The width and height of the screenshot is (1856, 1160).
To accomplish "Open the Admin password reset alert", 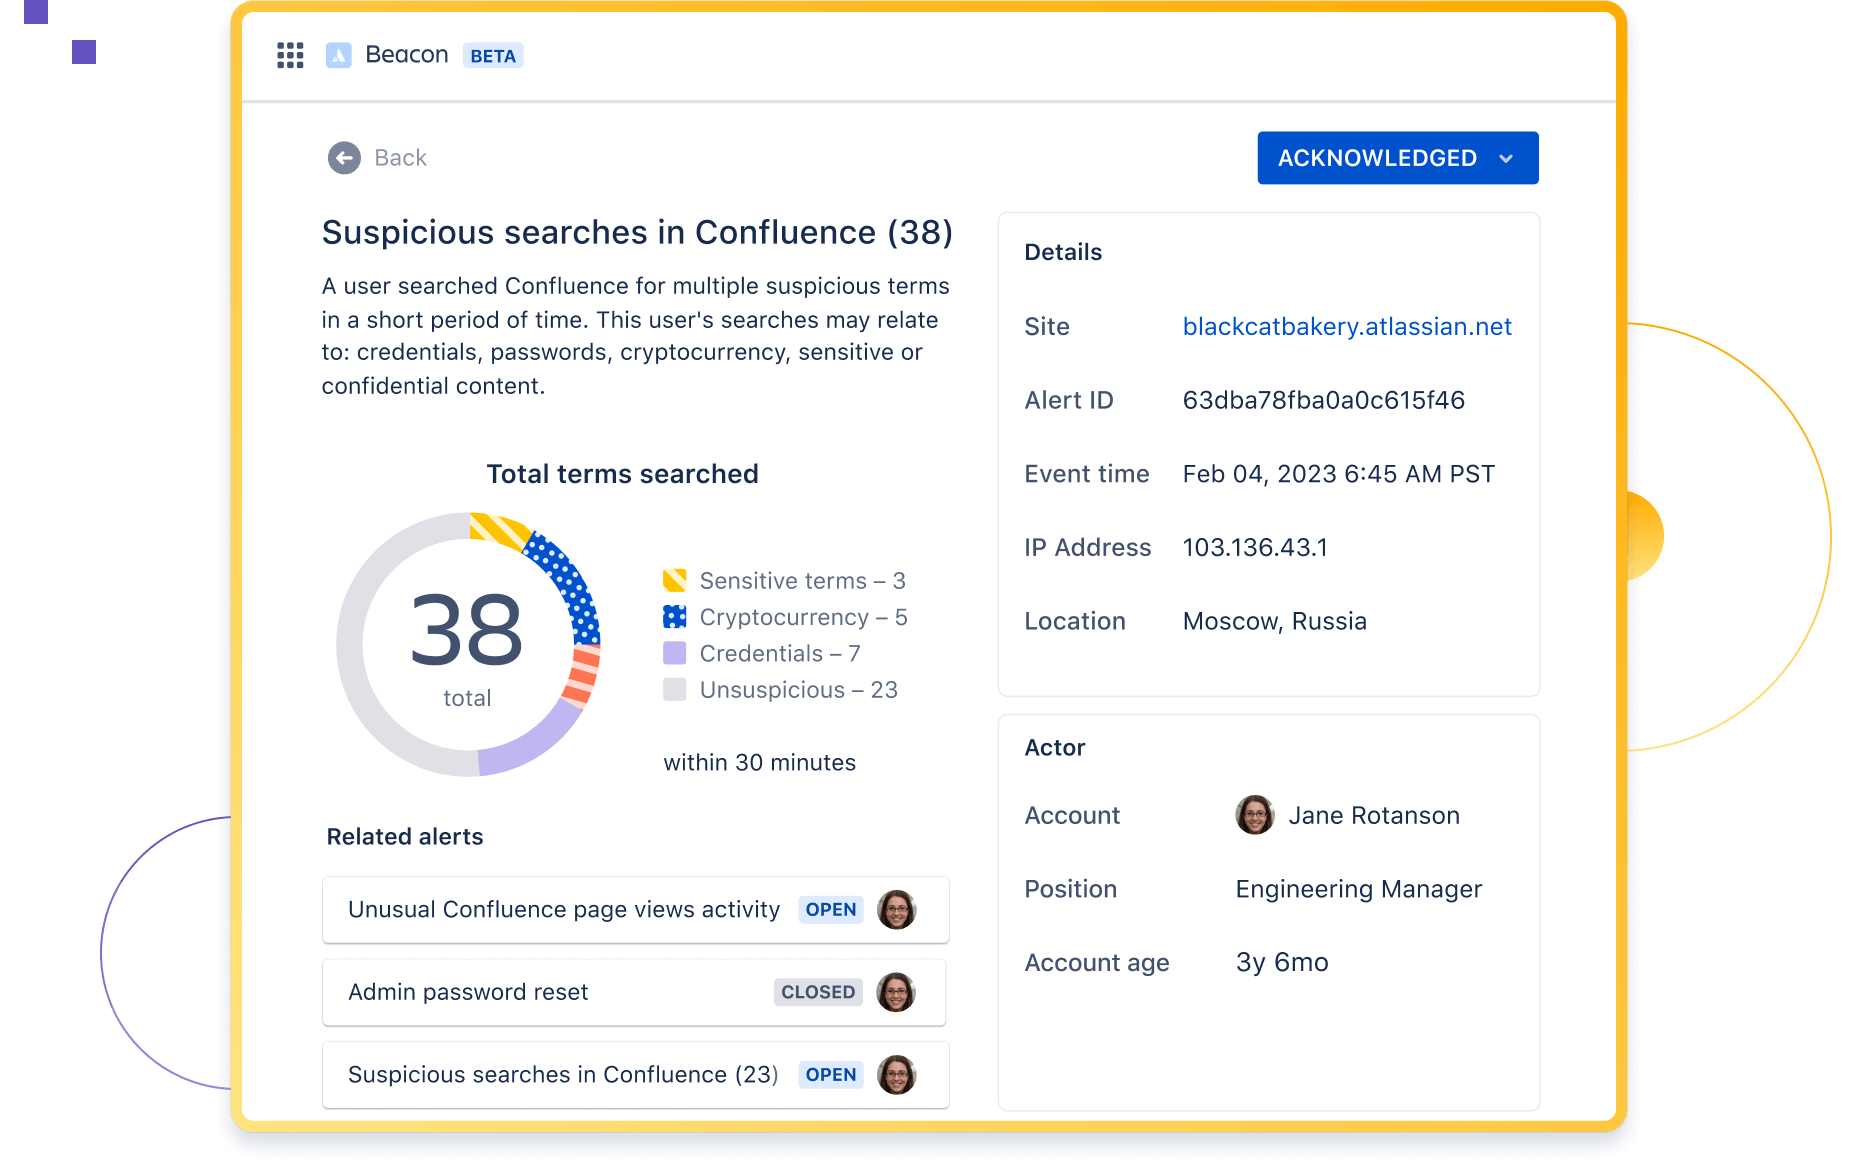I will [468, 992].
